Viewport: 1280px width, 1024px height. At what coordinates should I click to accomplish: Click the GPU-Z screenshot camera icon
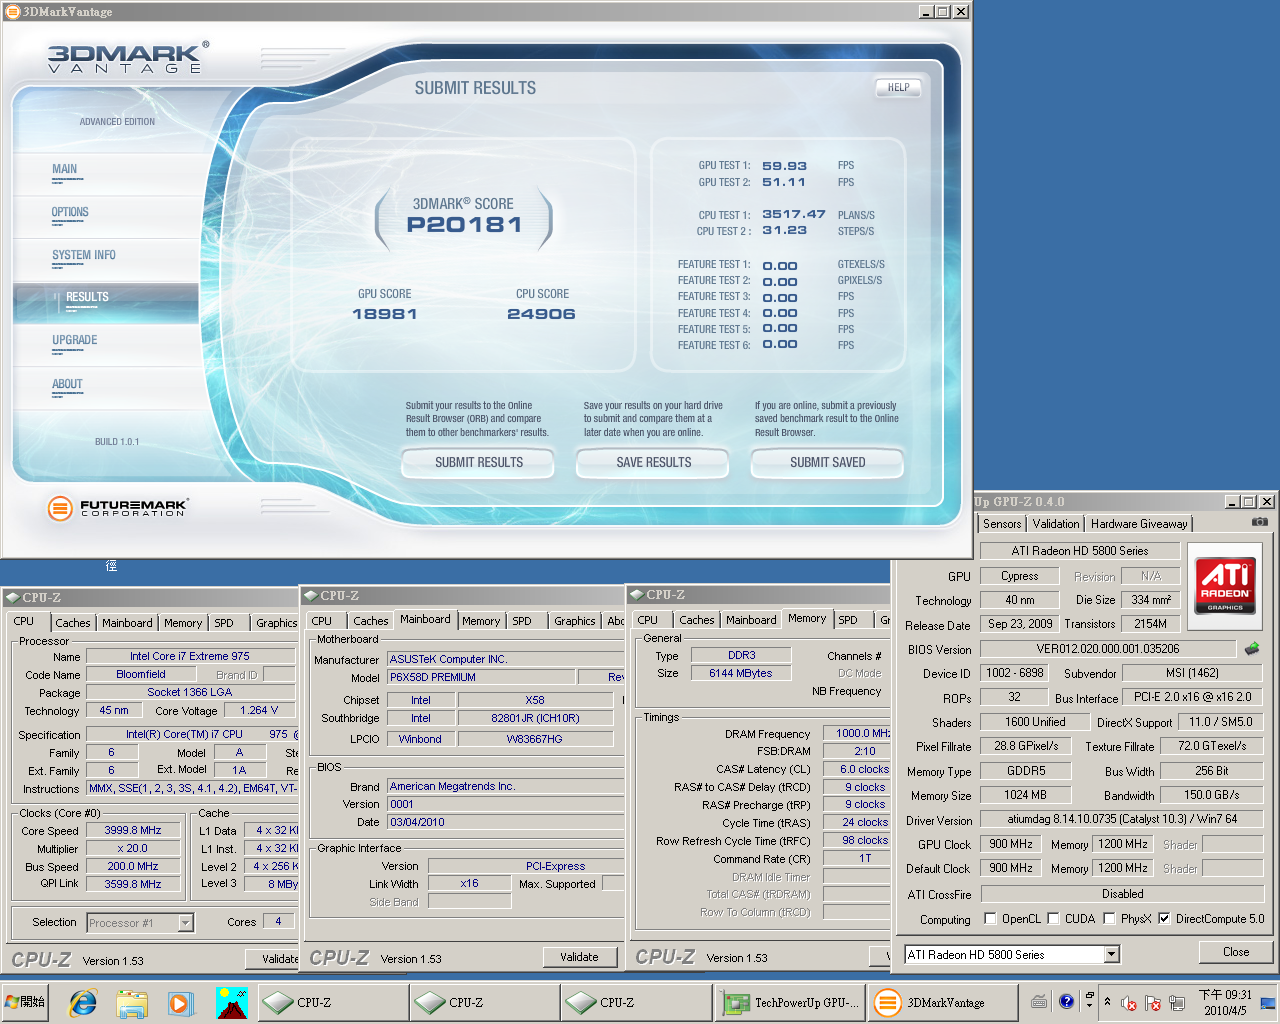click(x=1259, y=522)
